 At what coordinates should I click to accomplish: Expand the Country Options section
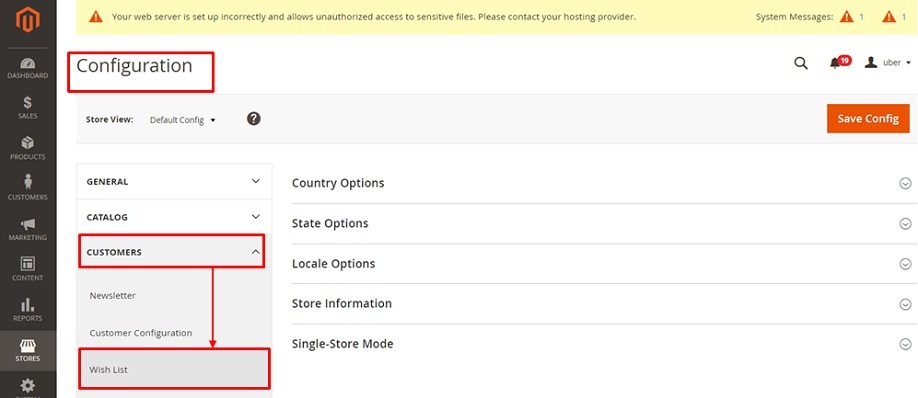602,183
